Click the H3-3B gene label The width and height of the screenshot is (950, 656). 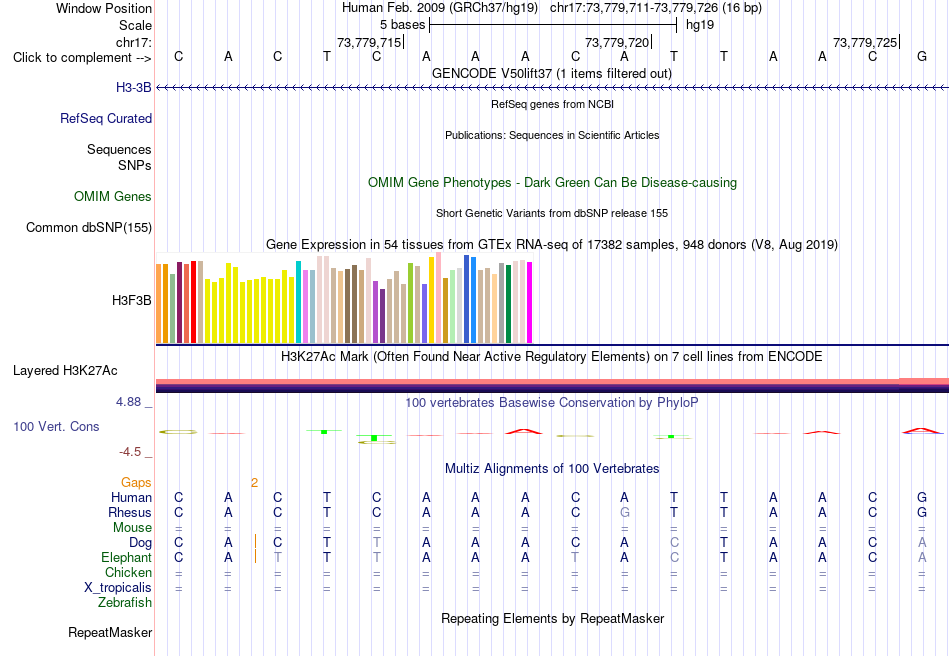pos(133,87)
